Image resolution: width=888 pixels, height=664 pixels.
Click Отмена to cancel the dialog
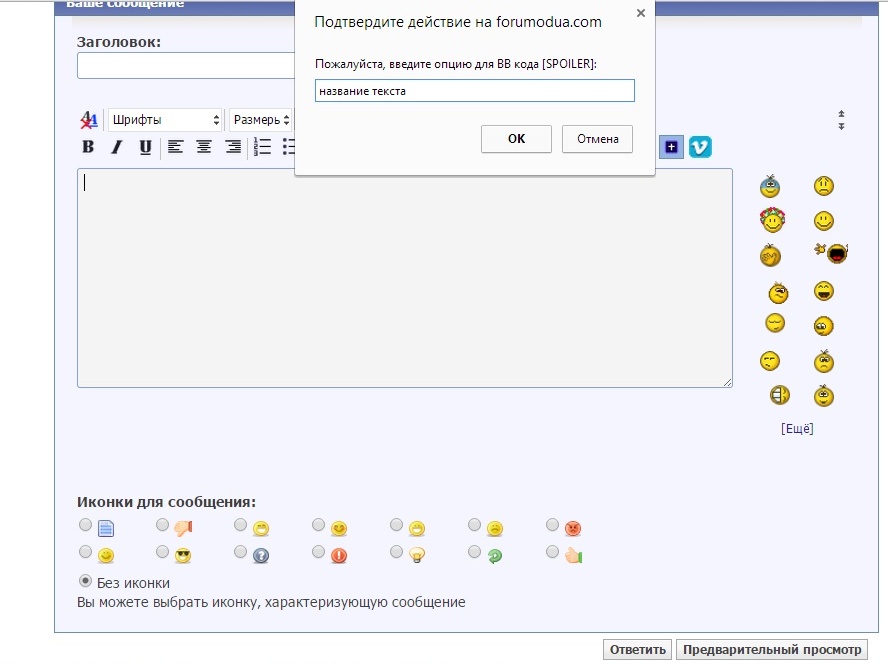598,139
